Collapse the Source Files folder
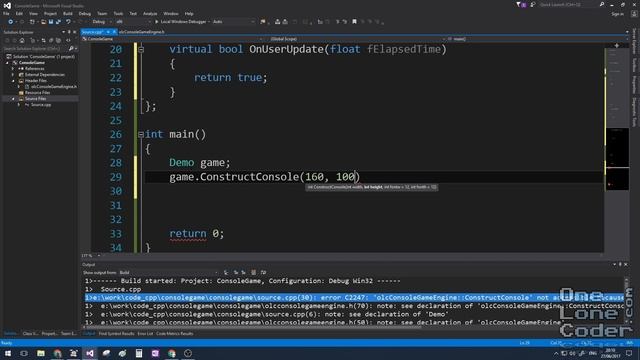The image size is (640, 360). [x=13, y=99]
